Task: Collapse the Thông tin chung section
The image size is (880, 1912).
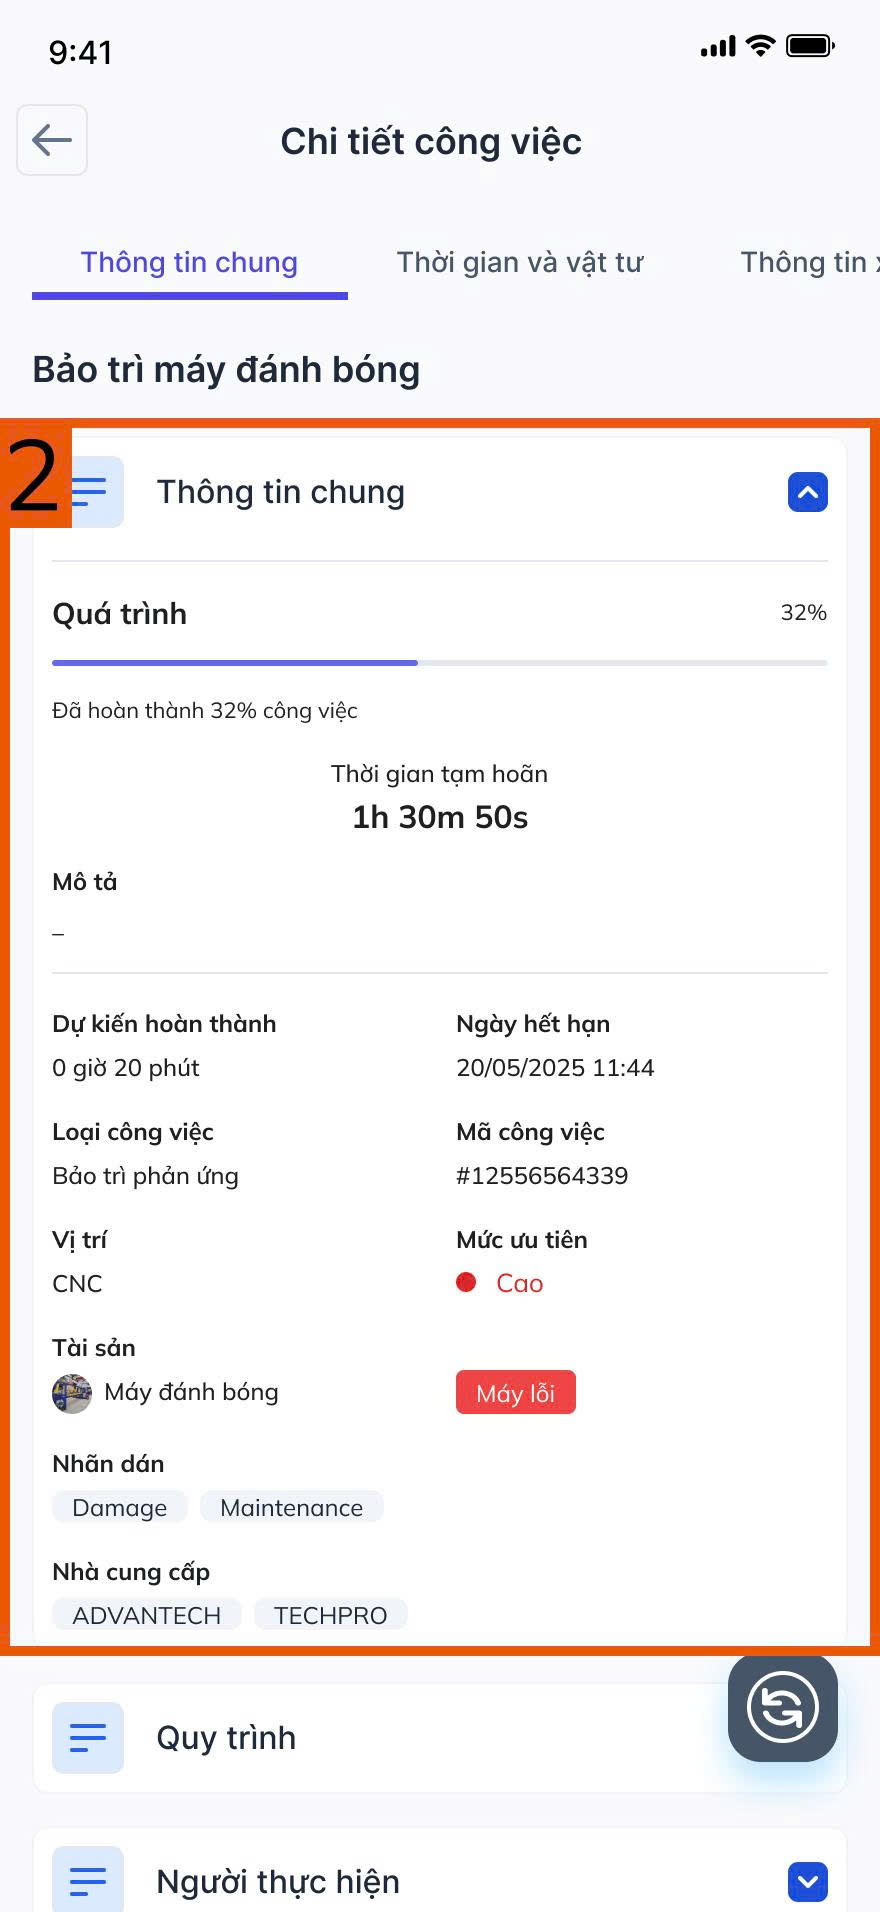Action: coord(807,492)
